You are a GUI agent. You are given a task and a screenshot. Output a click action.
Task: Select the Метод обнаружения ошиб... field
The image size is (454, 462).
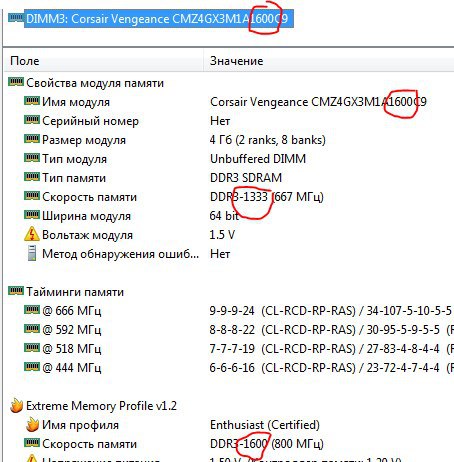point(120,254)
